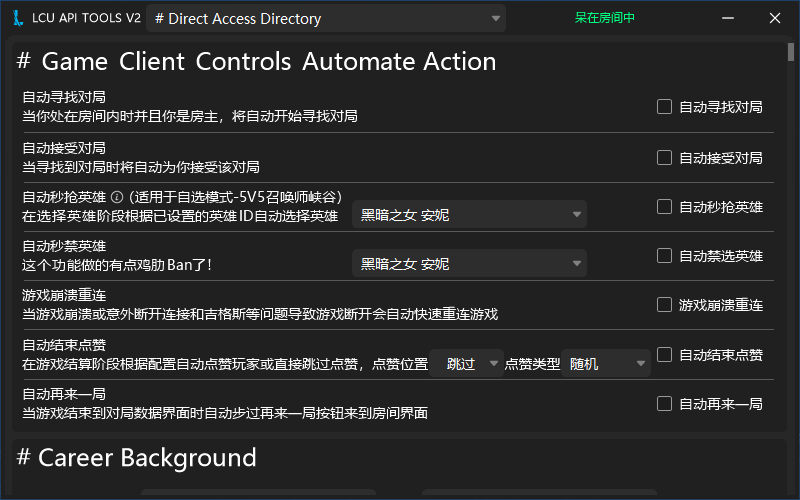Expand the auto-ban champion dropdown
800x500 pixels.
[469, 264]
